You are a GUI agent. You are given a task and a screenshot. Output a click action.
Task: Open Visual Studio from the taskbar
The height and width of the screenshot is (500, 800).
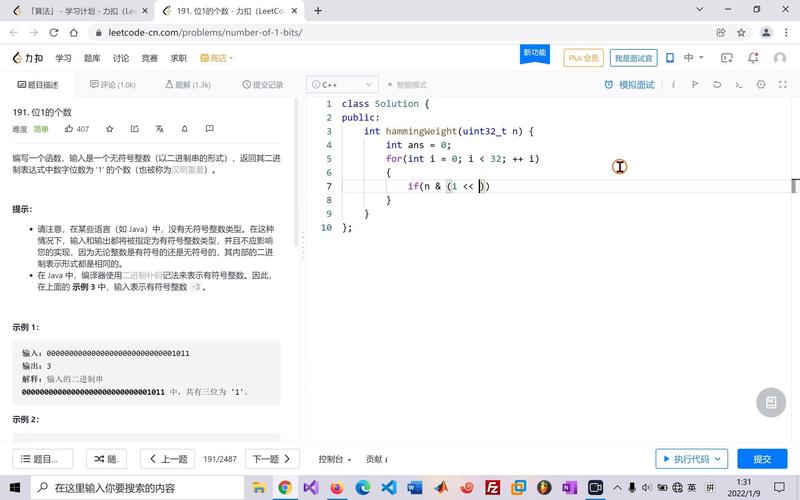point(311,488)
